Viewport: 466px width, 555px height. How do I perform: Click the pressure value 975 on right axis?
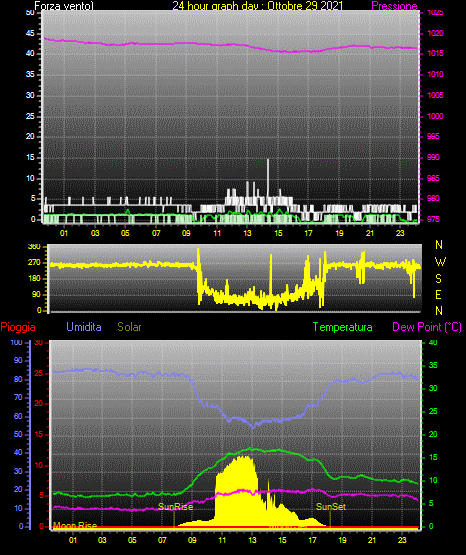click(433, 219)
